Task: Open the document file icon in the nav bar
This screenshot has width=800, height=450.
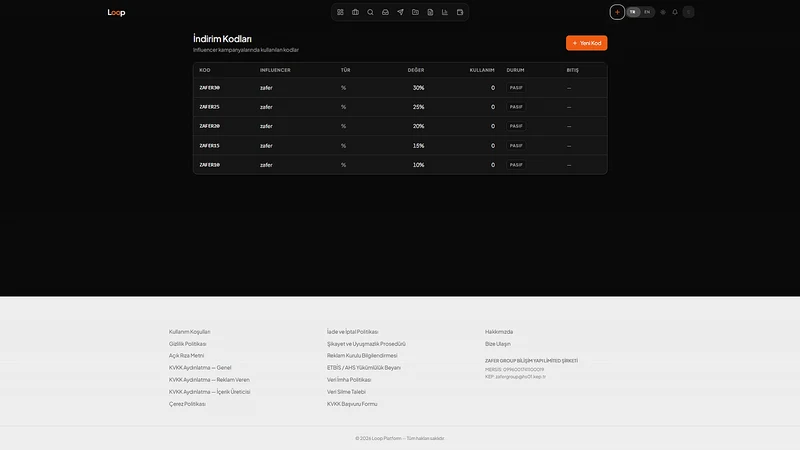Action: [430, 12]
